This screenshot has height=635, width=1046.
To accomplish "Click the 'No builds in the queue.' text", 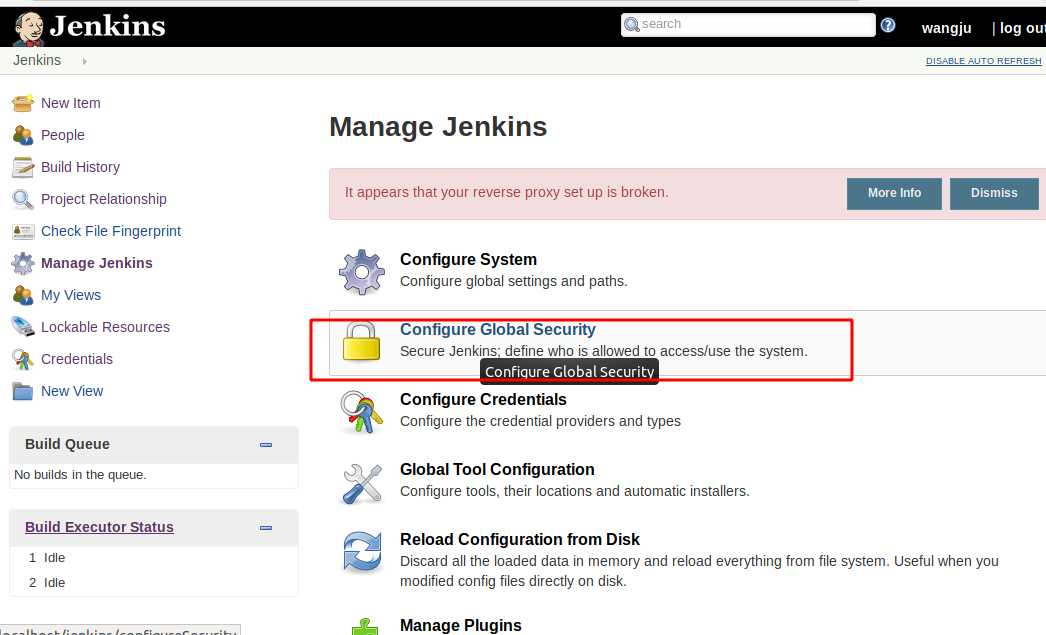I will click(x=80, y=475).
